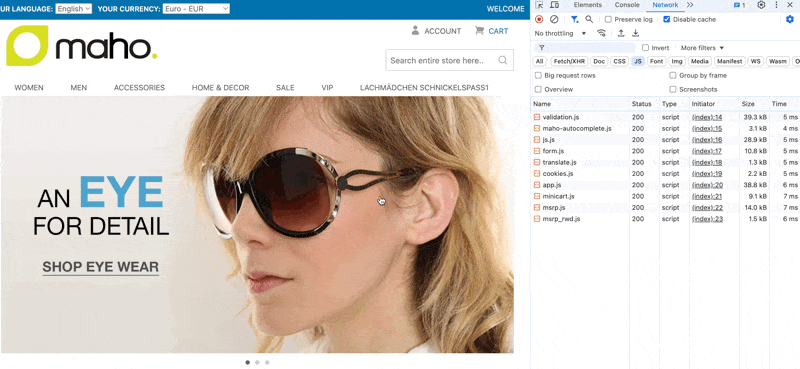Click the export HAR download icon
Image resolution: width=800 pixels, height=369 pixels.
(636, 33)
